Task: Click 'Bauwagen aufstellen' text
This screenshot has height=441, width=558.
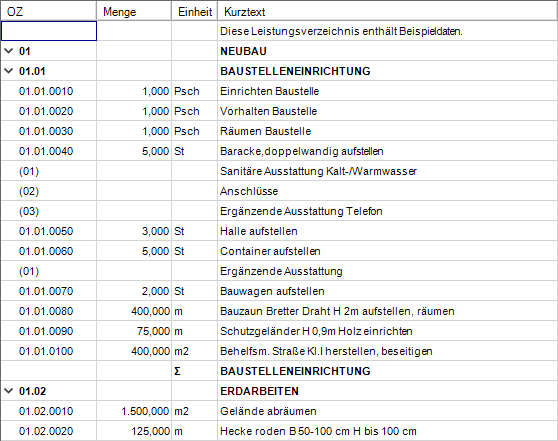Action: pos(272,291)
